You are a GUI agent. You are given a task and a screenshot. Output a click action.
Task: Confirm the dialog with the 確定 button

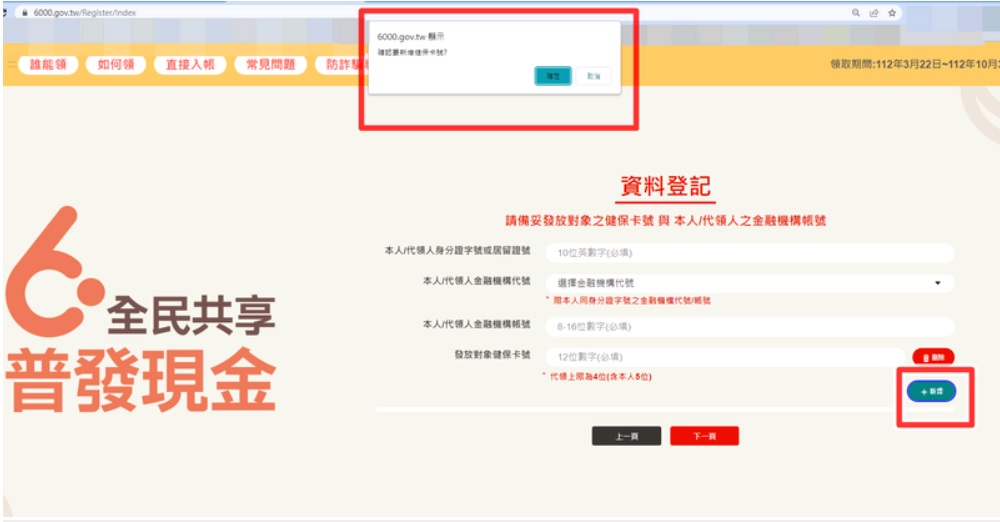point(552,76)
